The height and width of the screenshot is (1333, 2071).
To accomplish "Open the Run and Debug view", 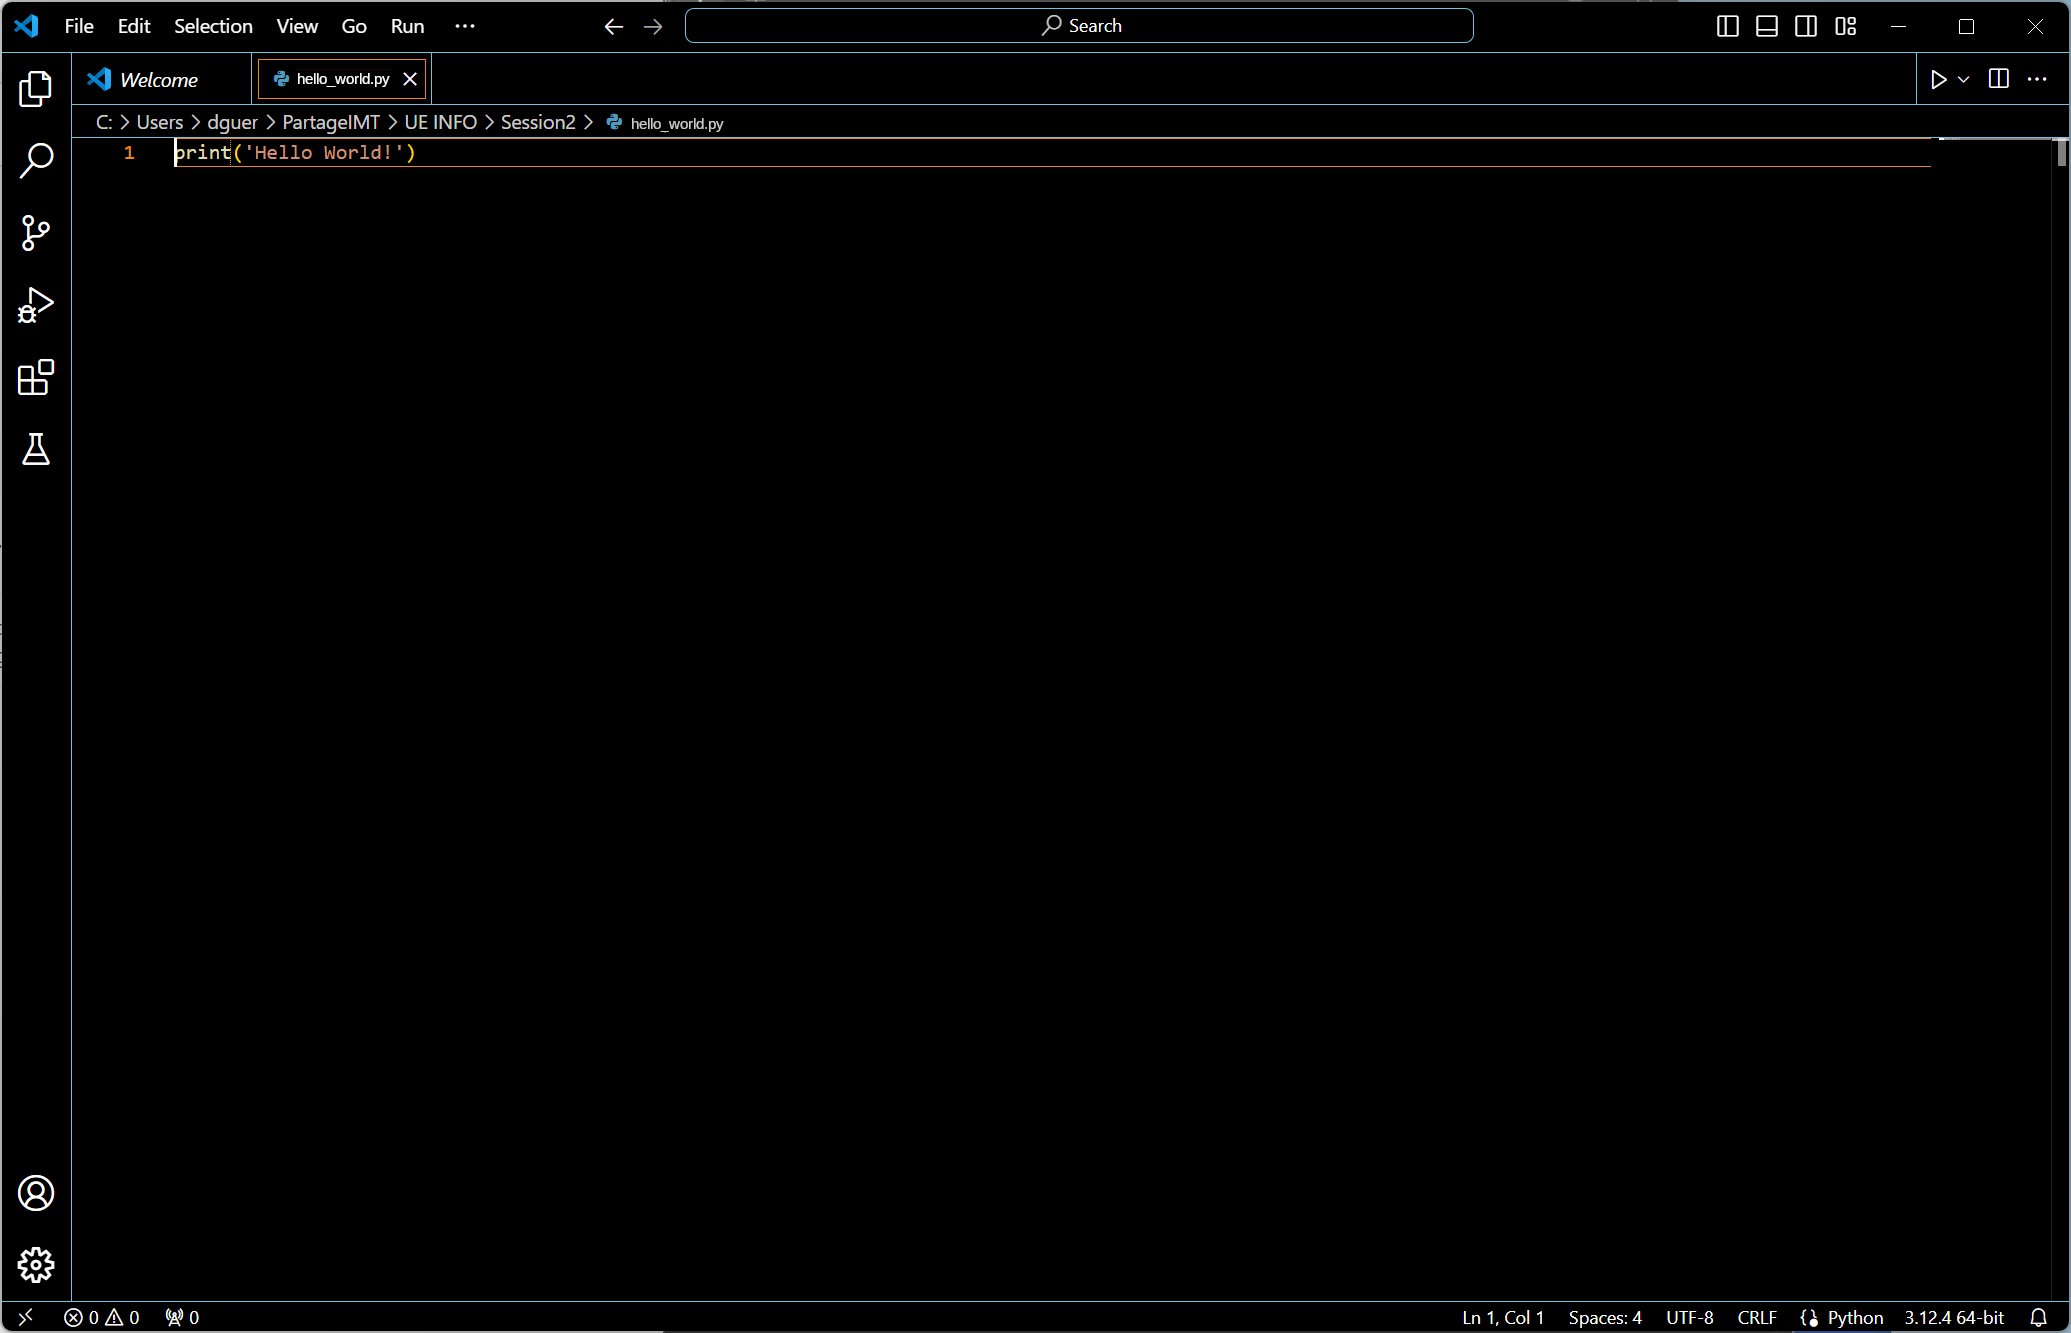I will [x=36, y=306].
